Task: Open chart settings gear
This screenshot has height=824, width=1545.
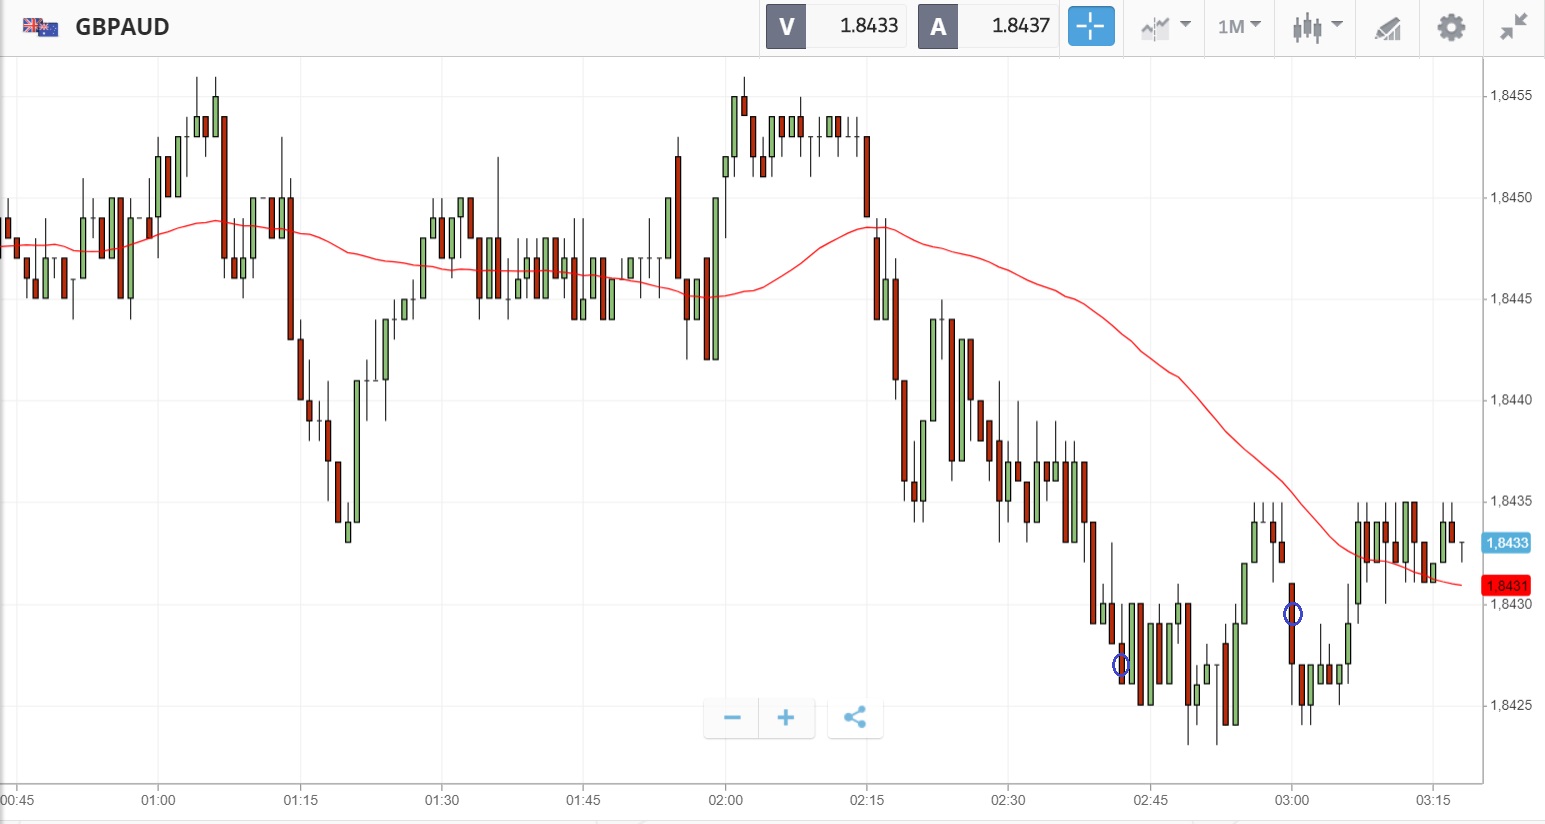Action: pos(1451,27)
